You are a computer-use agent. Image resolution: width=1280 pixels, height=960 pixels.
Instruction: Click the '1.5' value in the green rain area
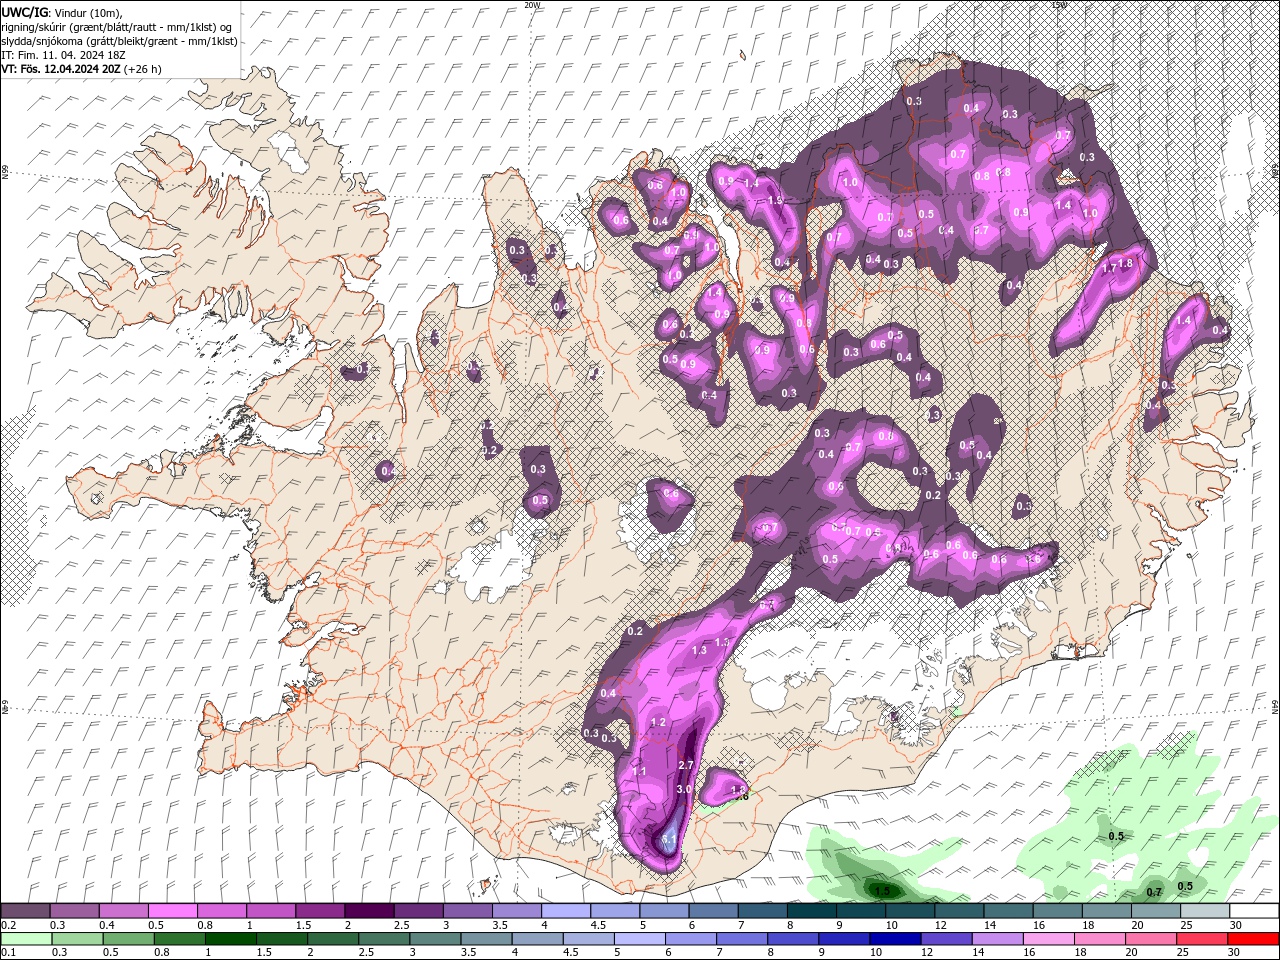[882, 890]
